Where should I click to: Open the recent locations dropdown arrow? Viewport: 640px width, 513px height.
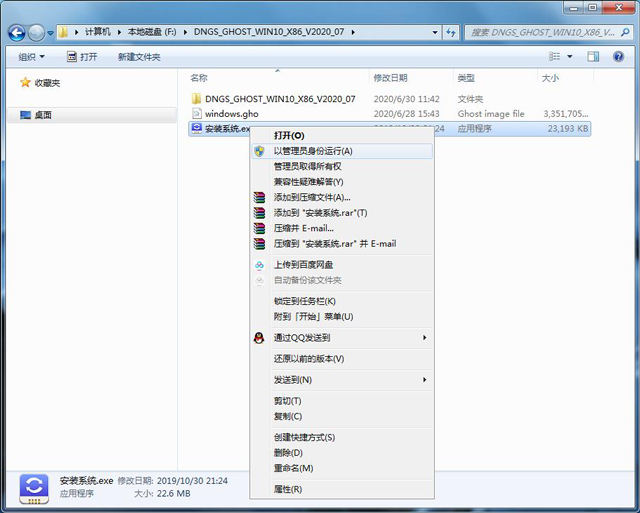point(51,33)
